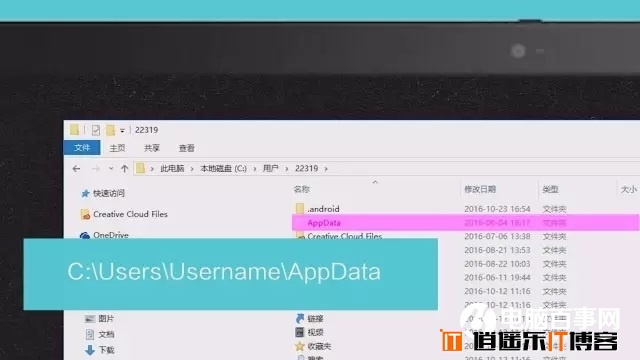Open the Favorites (收藏夹) star folder
The width and height of the screenshot is (640, 360).
tap(300, 346)
